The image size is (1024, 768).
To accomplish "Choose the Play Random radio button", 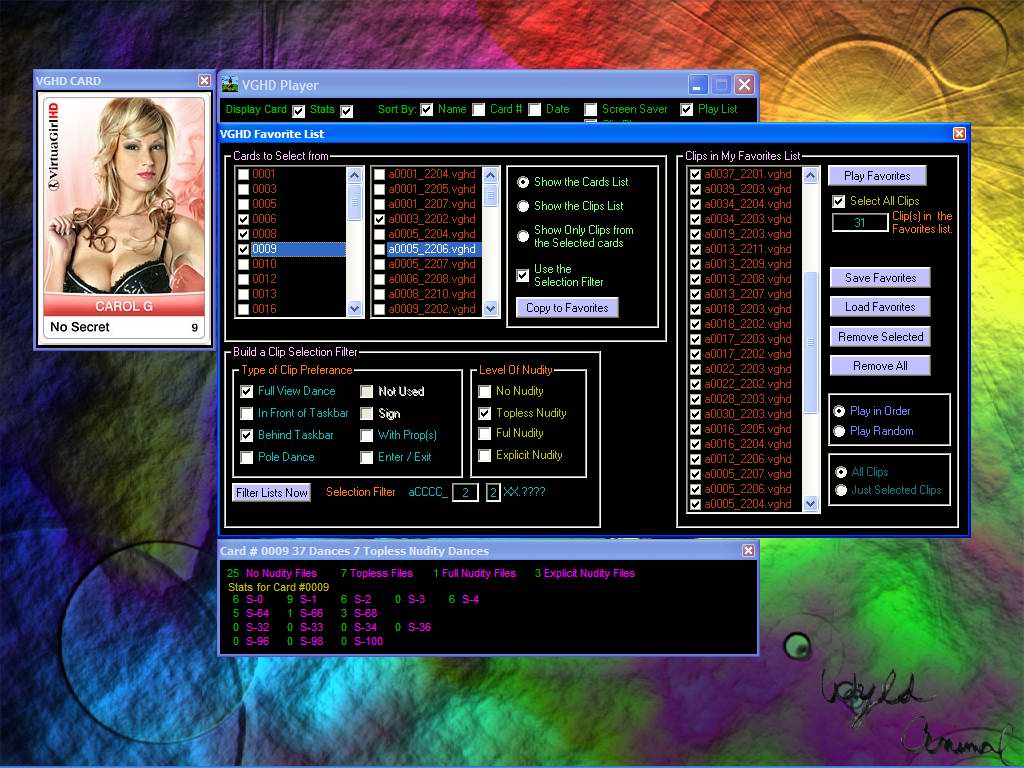I will (840, 431).
